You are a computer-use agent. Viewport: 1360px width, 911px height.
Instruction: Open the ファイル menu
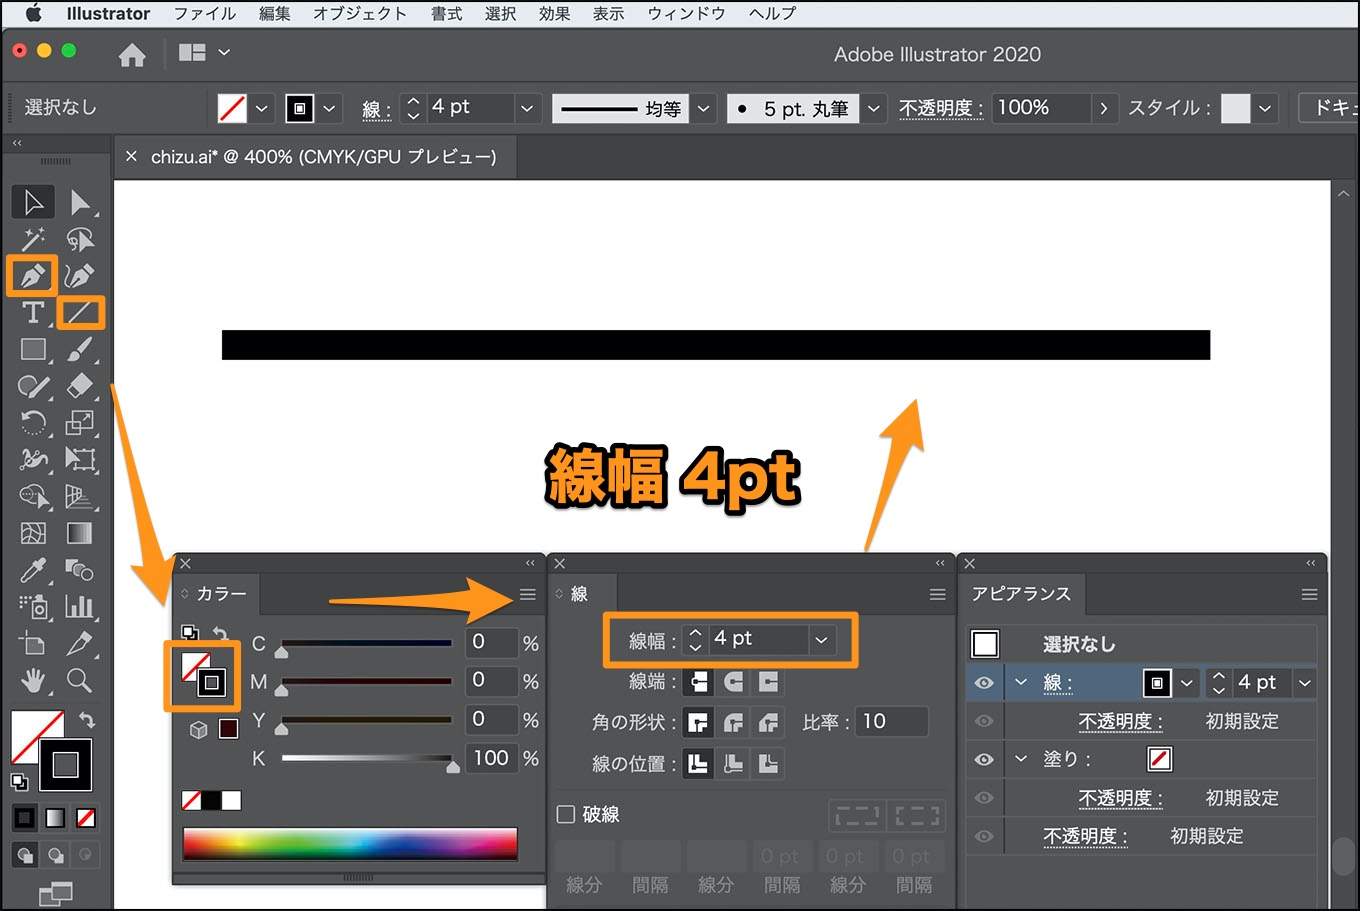click(205, 13)
